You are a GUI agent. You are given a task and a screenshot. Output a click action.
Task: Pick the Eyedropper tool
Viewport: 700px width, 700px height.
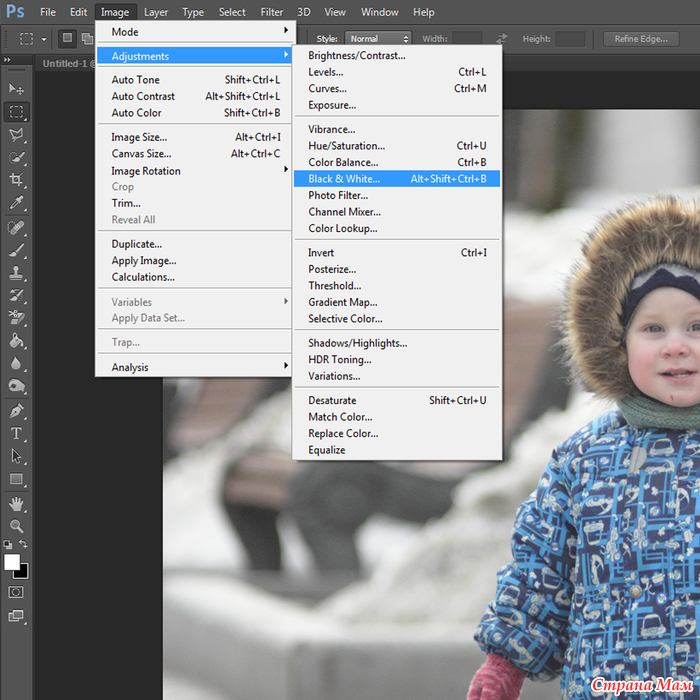pyautogui.click(x=16, y=204)
